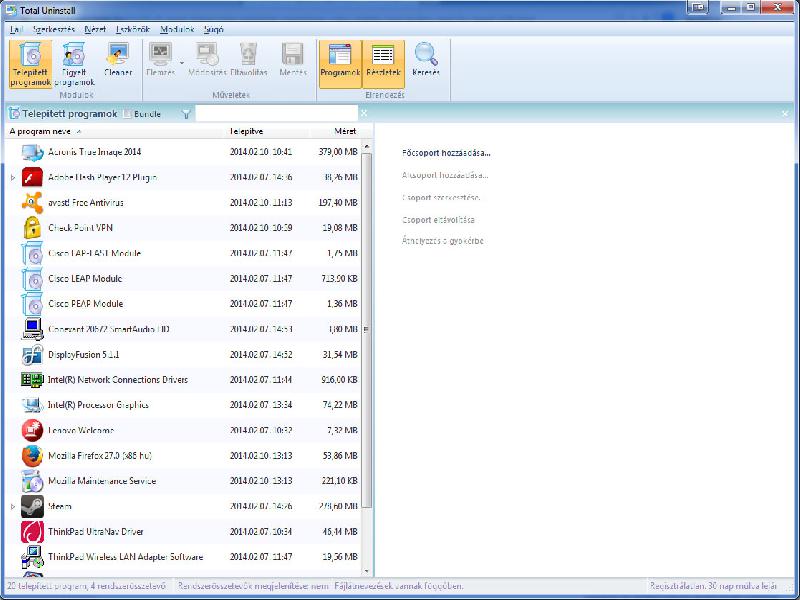Image resolution: width=800 pixels, height=600 pixels.
Task: Open the Szerkesztés menu
Action: pyautogui.click(x=54, y=30)
